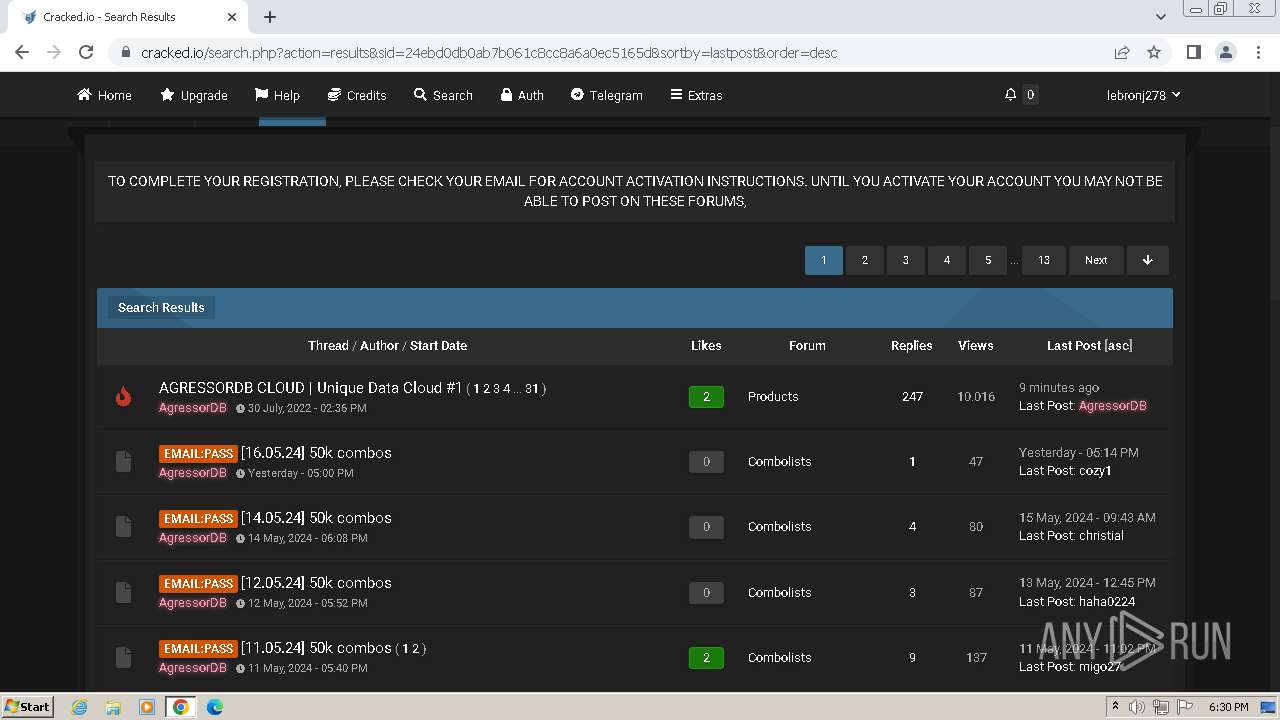Toggle the [asc] sort order link
Screen dimensions: 1280x720
(1119, 345)
